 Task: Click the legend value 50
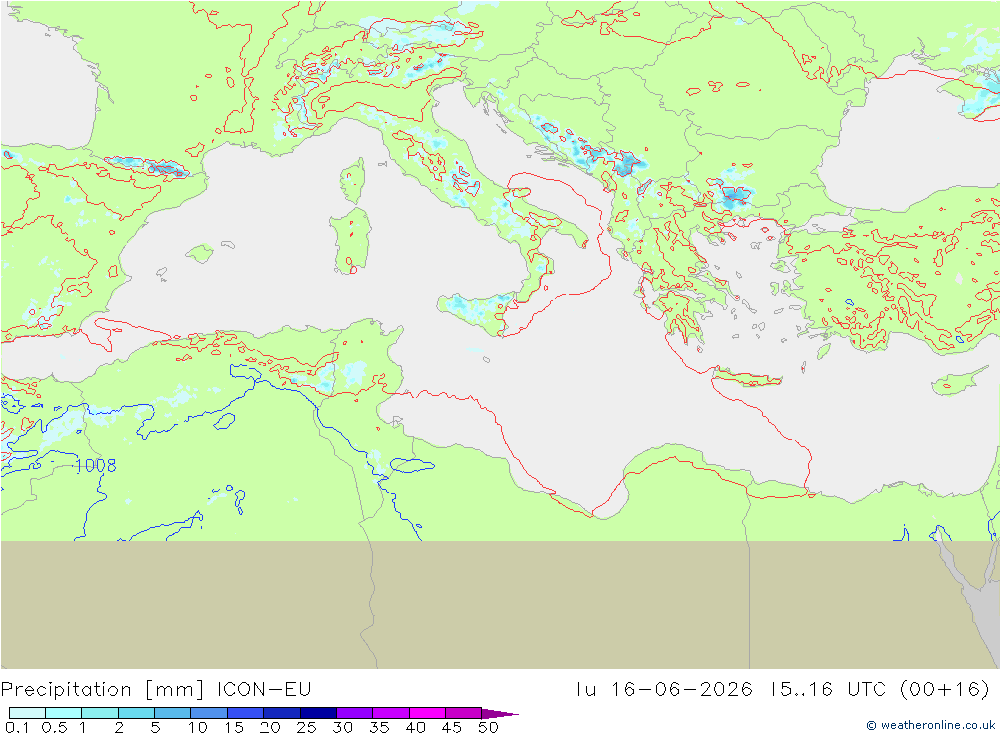click(x=488, y=727)
